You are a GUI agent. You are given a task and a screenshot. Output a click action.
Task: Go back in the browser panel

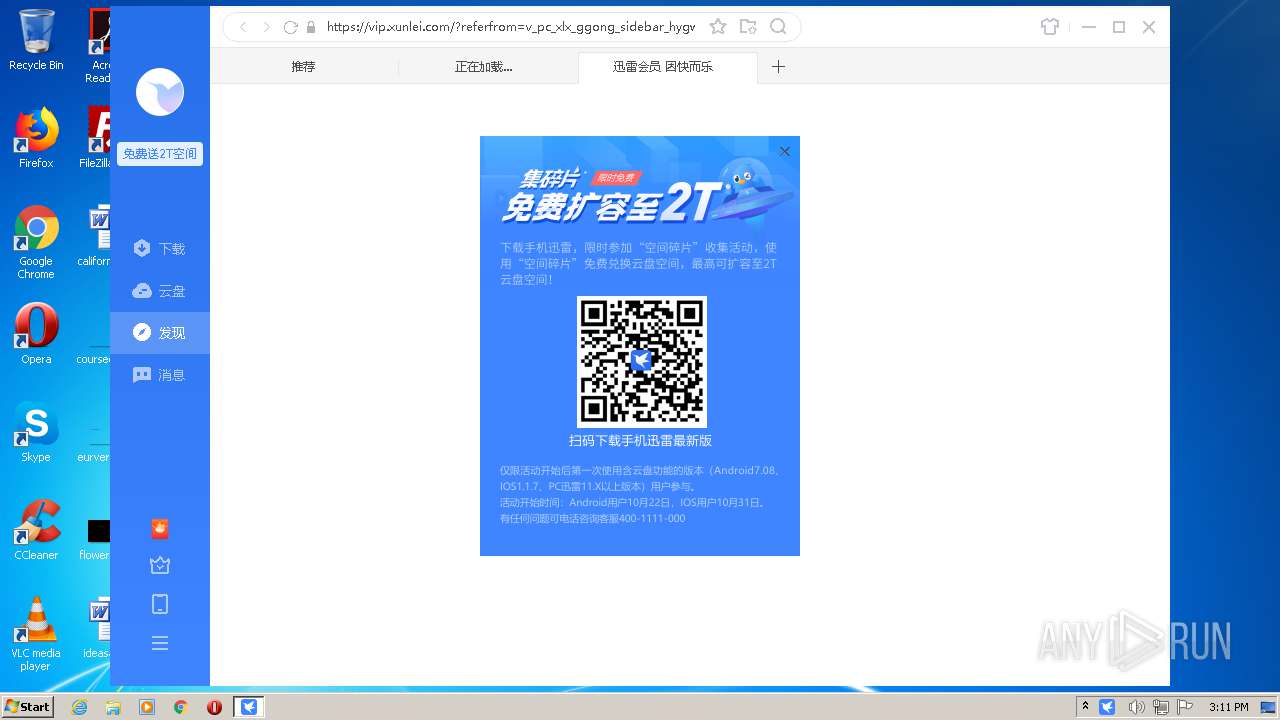tap(243, 27)
